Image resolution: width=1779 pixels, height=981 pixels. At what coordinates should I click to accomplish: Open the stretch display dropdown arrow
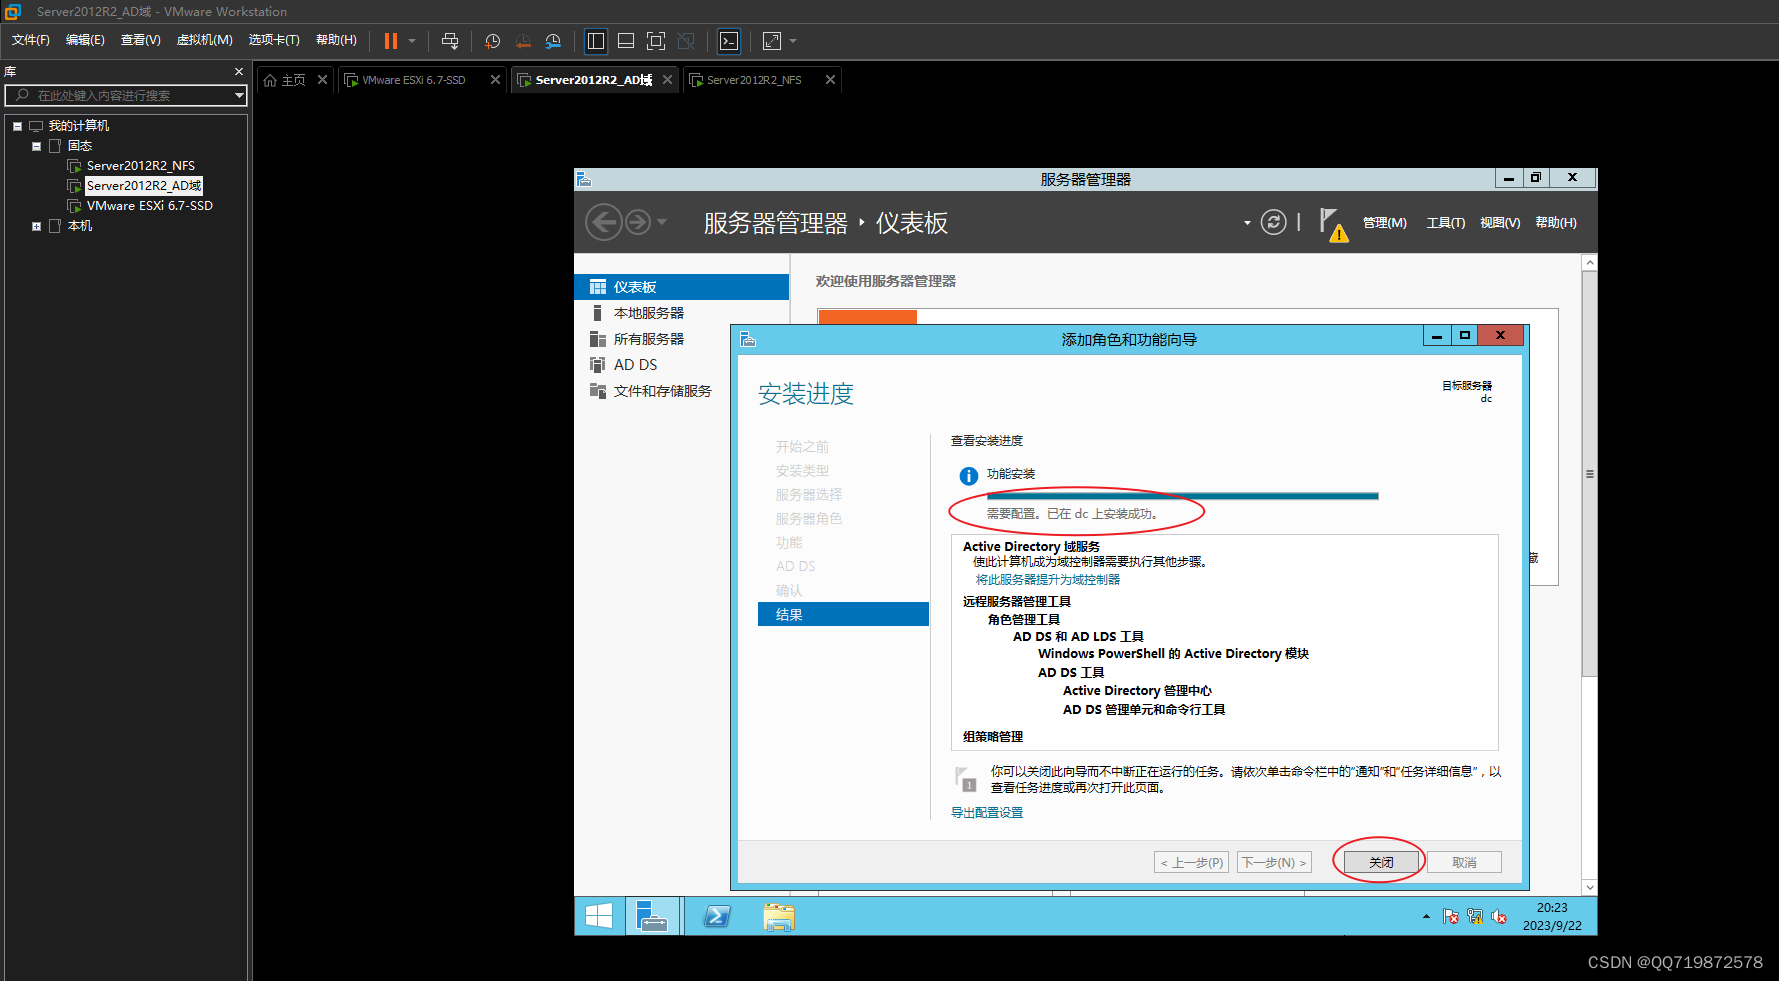[793, 41]
